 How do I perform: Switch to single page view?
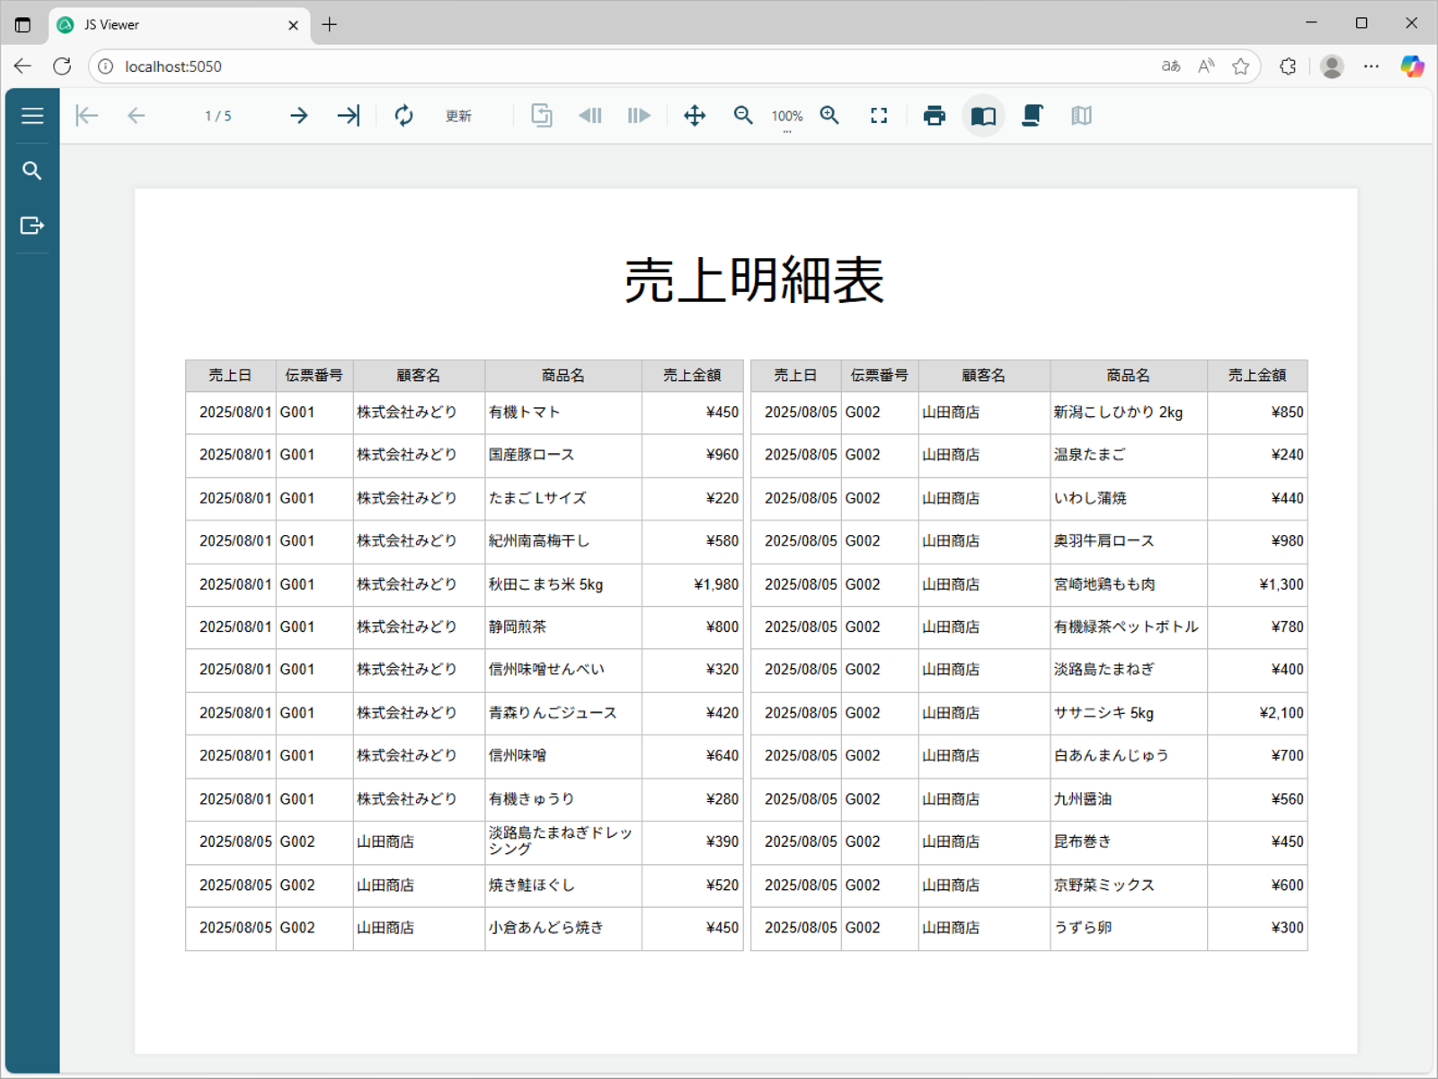point(983,116)
